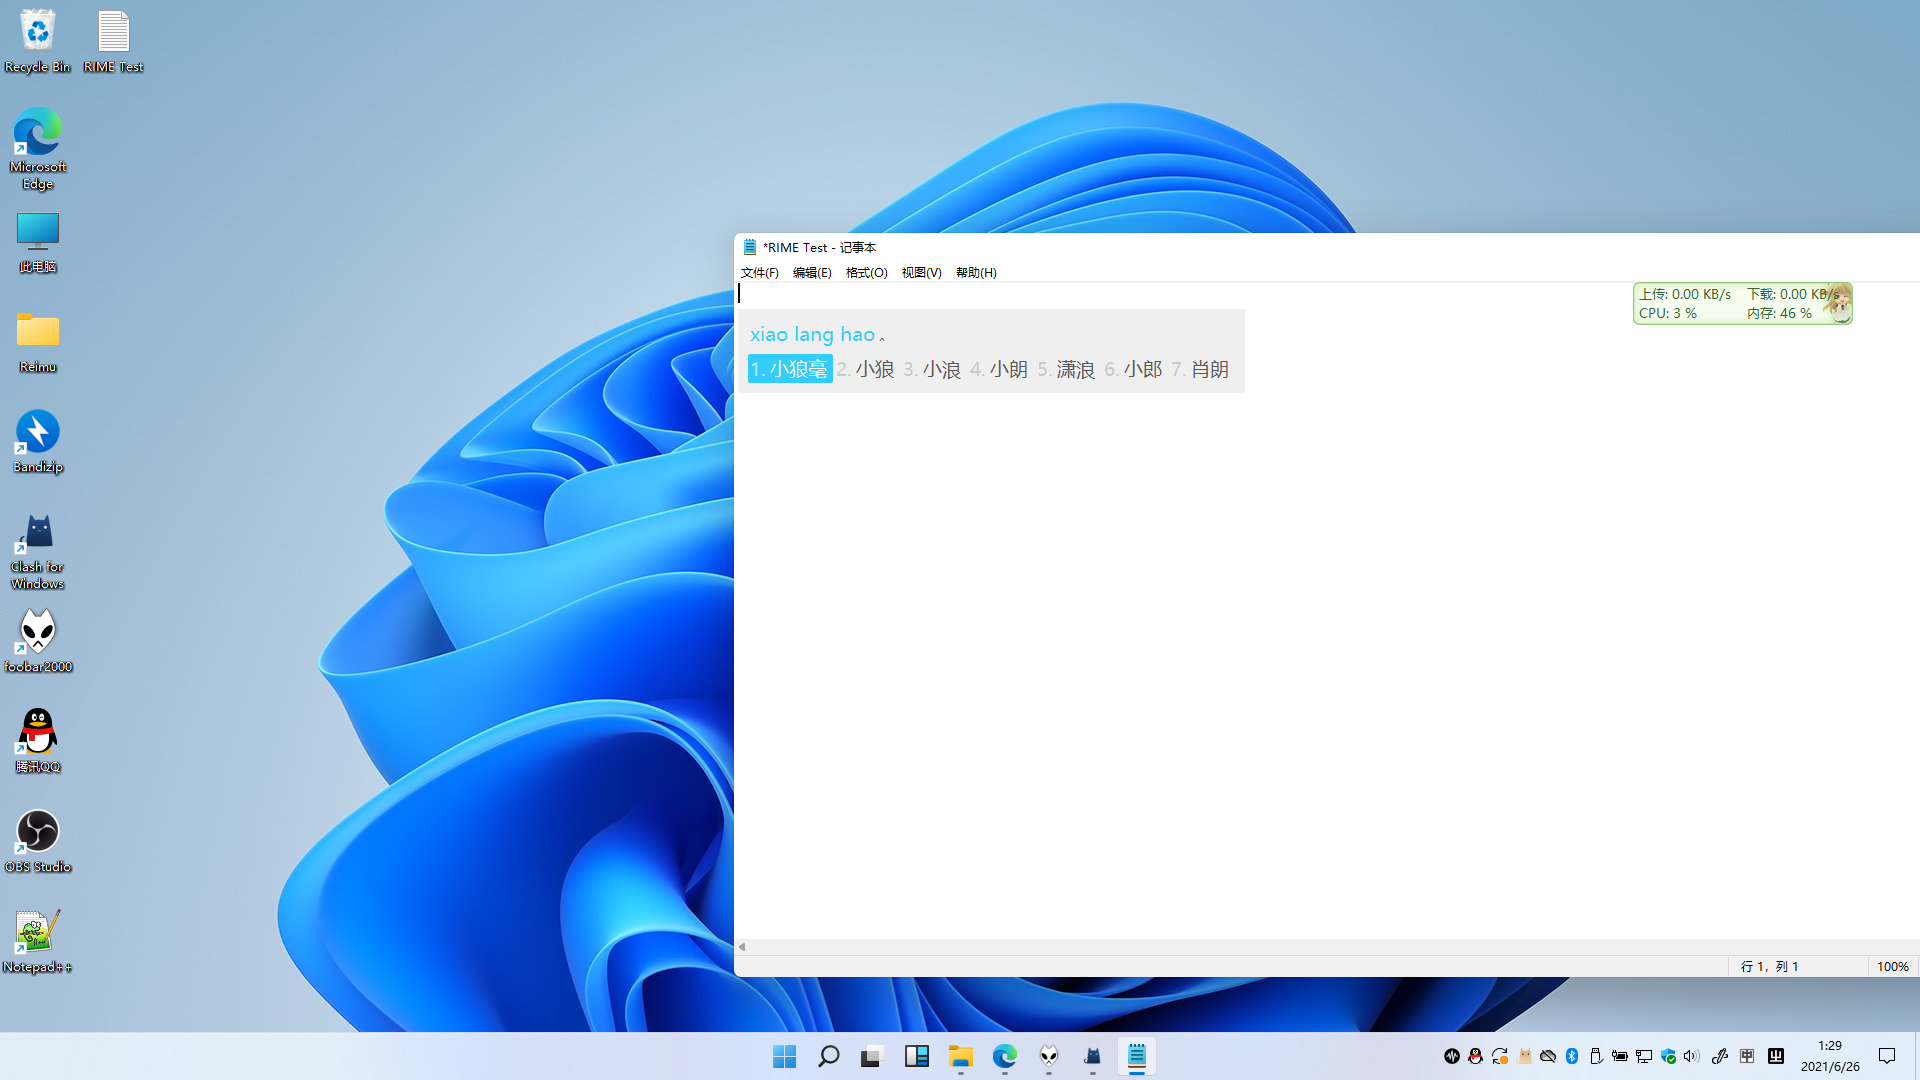Open Windows Security shield in system tray

point(1667,1056)
